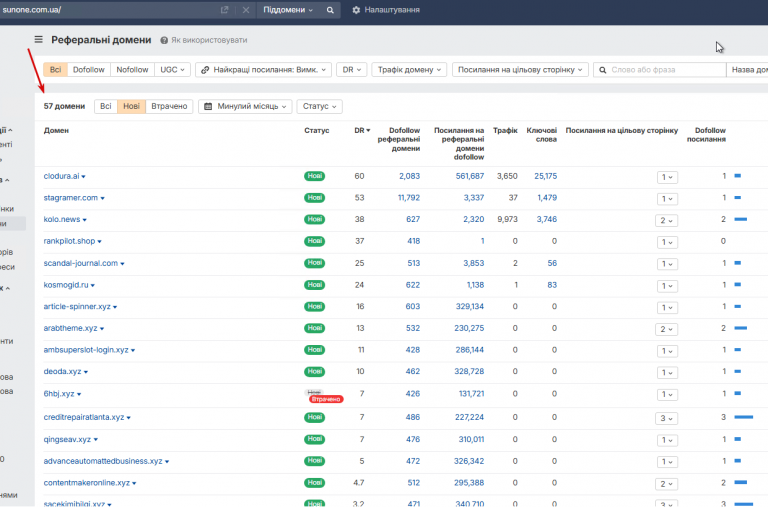This screenshot has height=507, width=768.
Task: Open the URL in new tab icon
Action: 225,10
